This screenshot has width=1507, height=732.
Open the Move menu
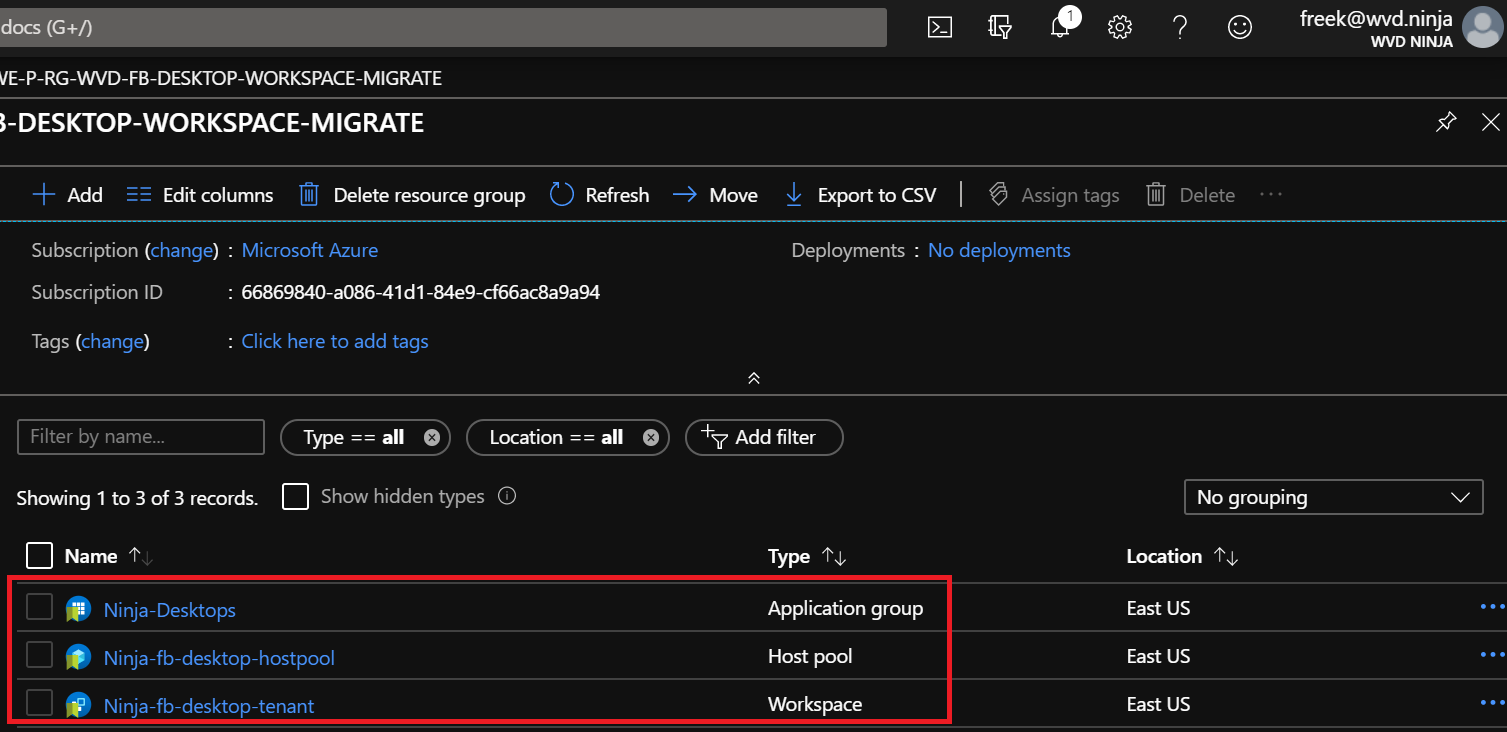(x=715, y=195)
